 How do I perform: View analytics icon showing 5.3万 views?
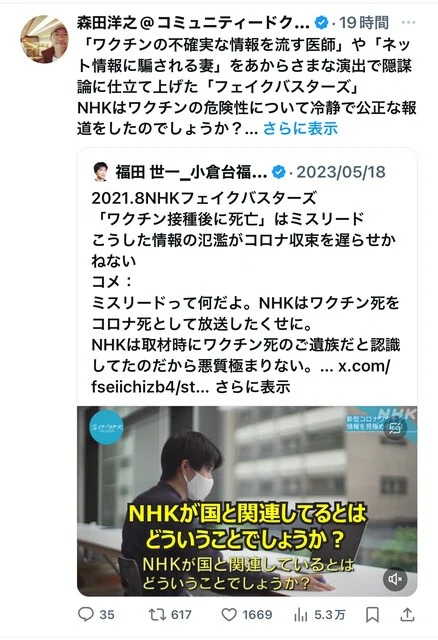[x=300, y=614]
